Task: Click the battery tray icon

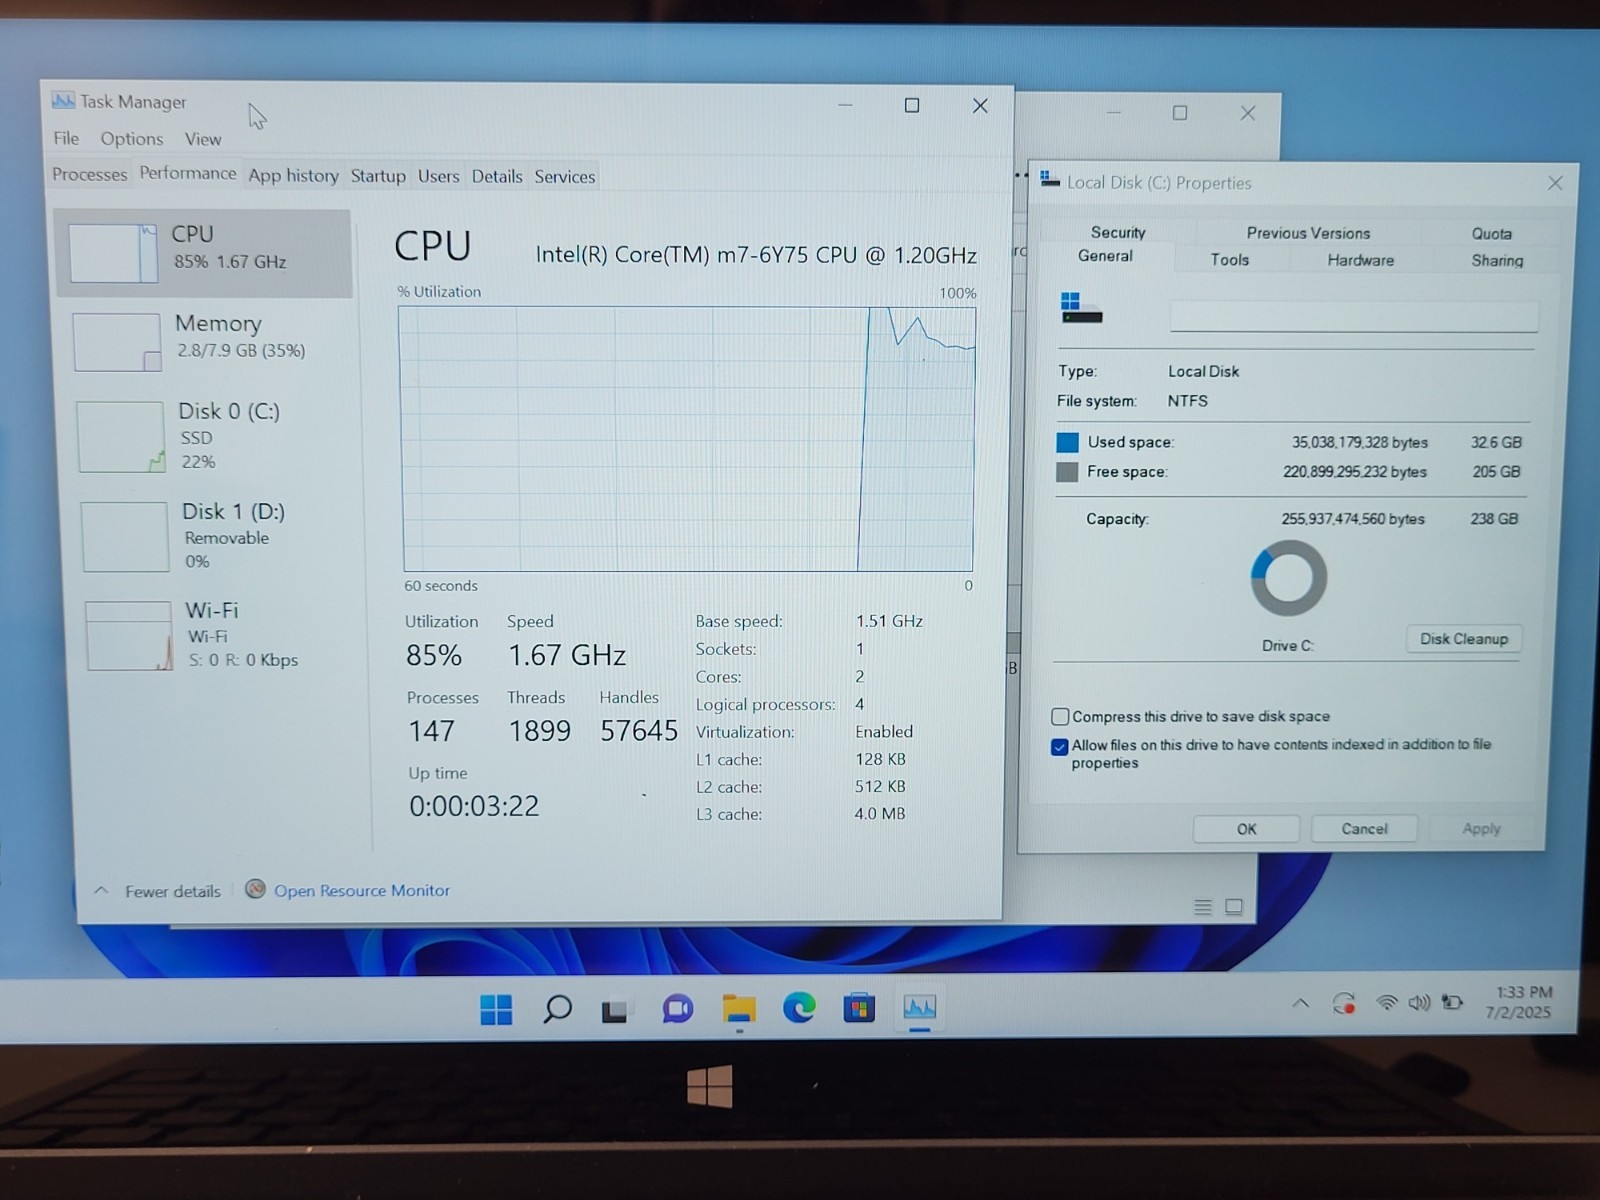Action: click(x=1452, y=1002)
